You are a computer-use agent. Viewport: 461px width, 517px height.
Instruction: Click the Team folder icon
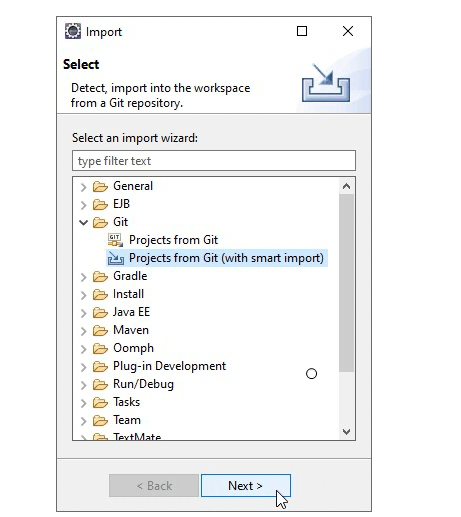(x=100, y=420)
